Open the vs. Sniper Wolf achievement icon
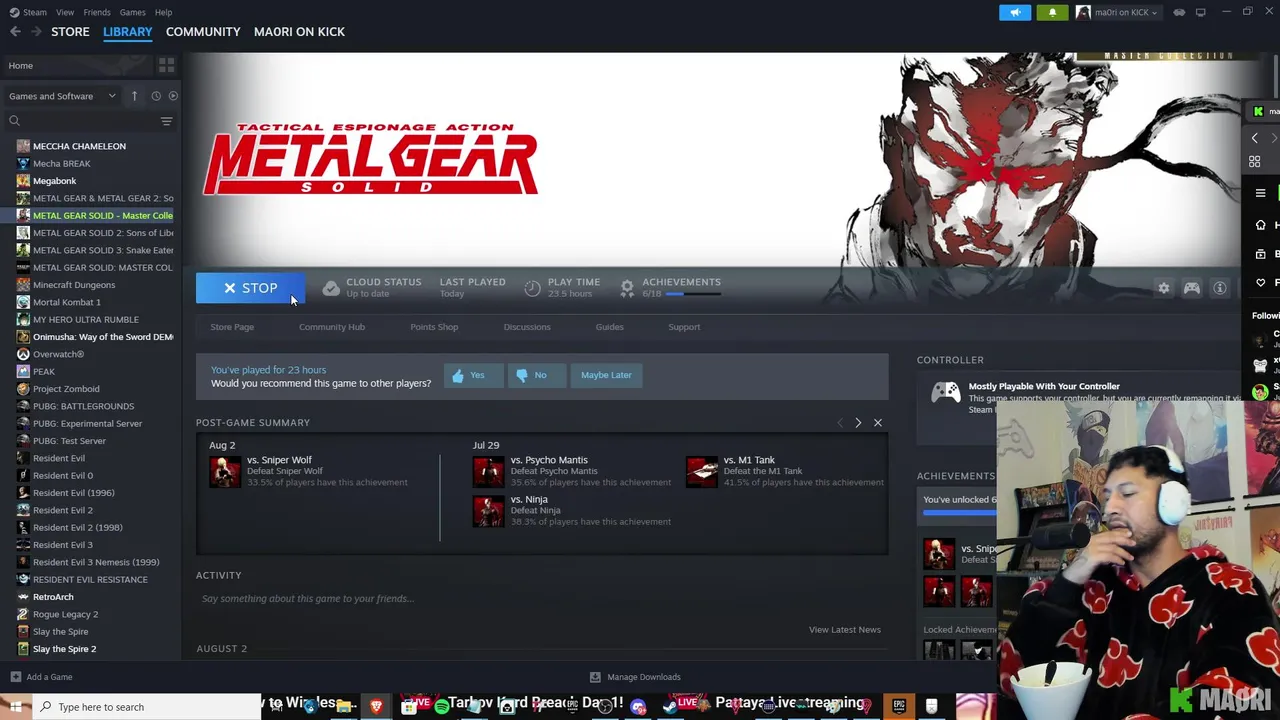This screenshot has width=1280, height=720. (x=225, y=471)
